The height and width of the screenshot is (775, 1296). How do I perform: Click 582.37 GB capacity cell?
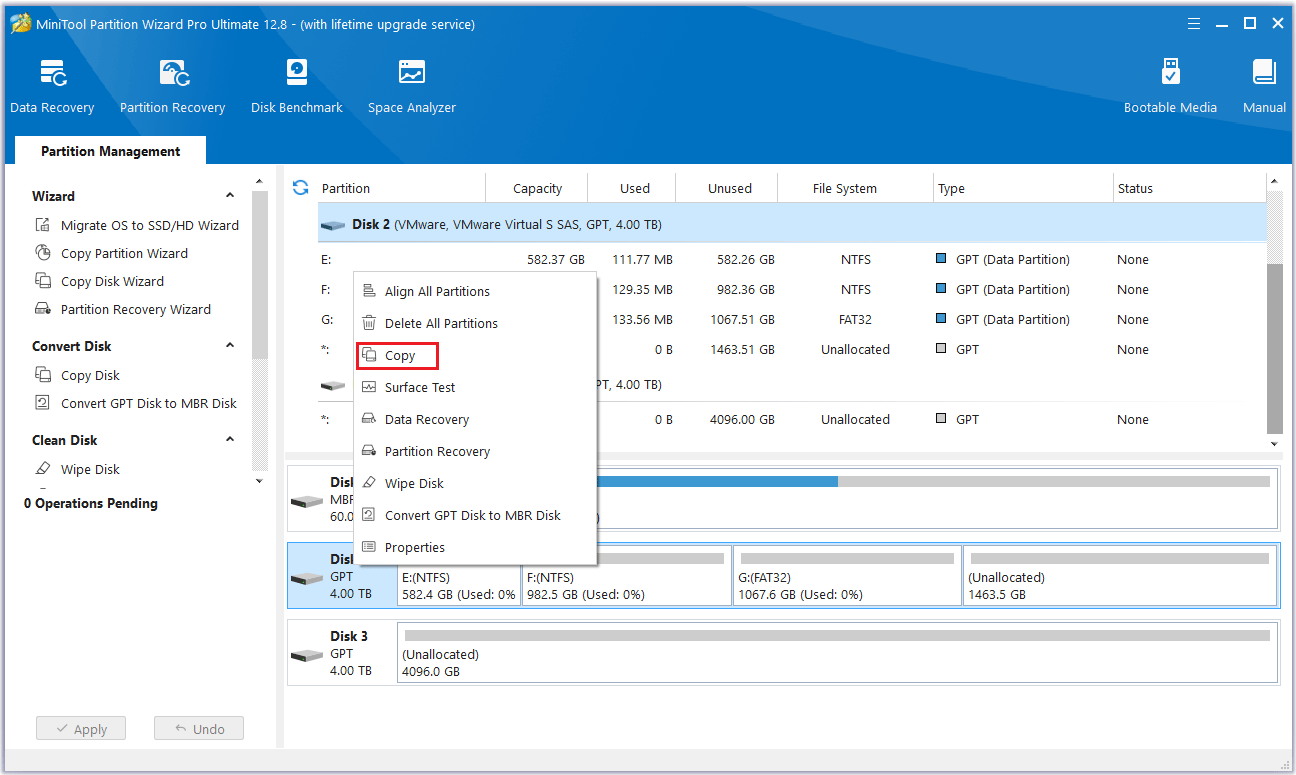[556, 259]
